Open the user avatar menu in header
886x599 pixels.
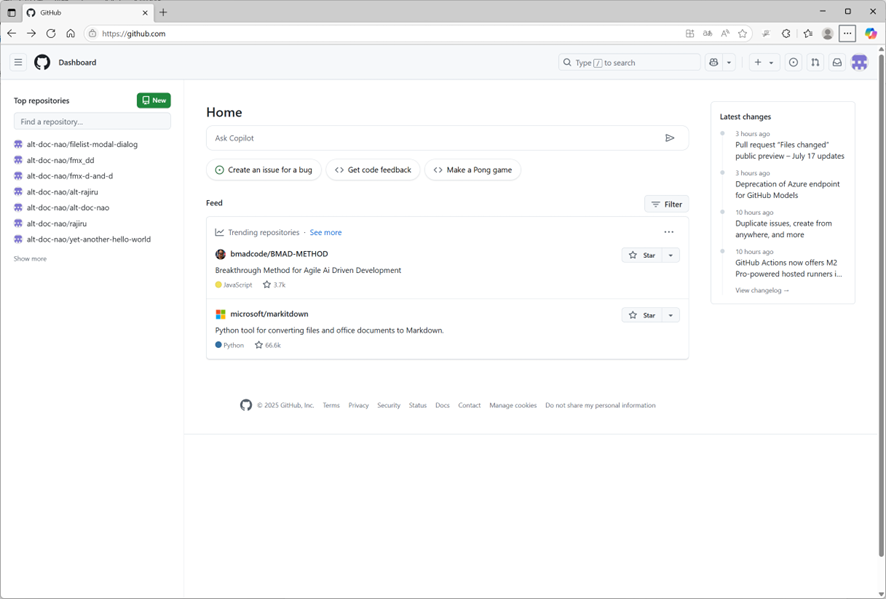859,62
